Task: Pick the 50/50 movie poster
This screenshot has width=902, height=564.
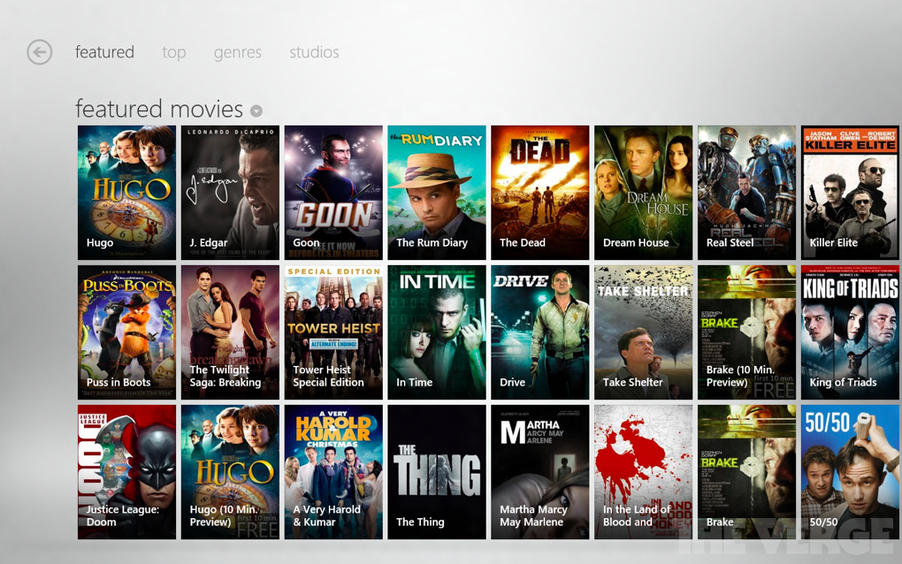Action: pos(850,472)
